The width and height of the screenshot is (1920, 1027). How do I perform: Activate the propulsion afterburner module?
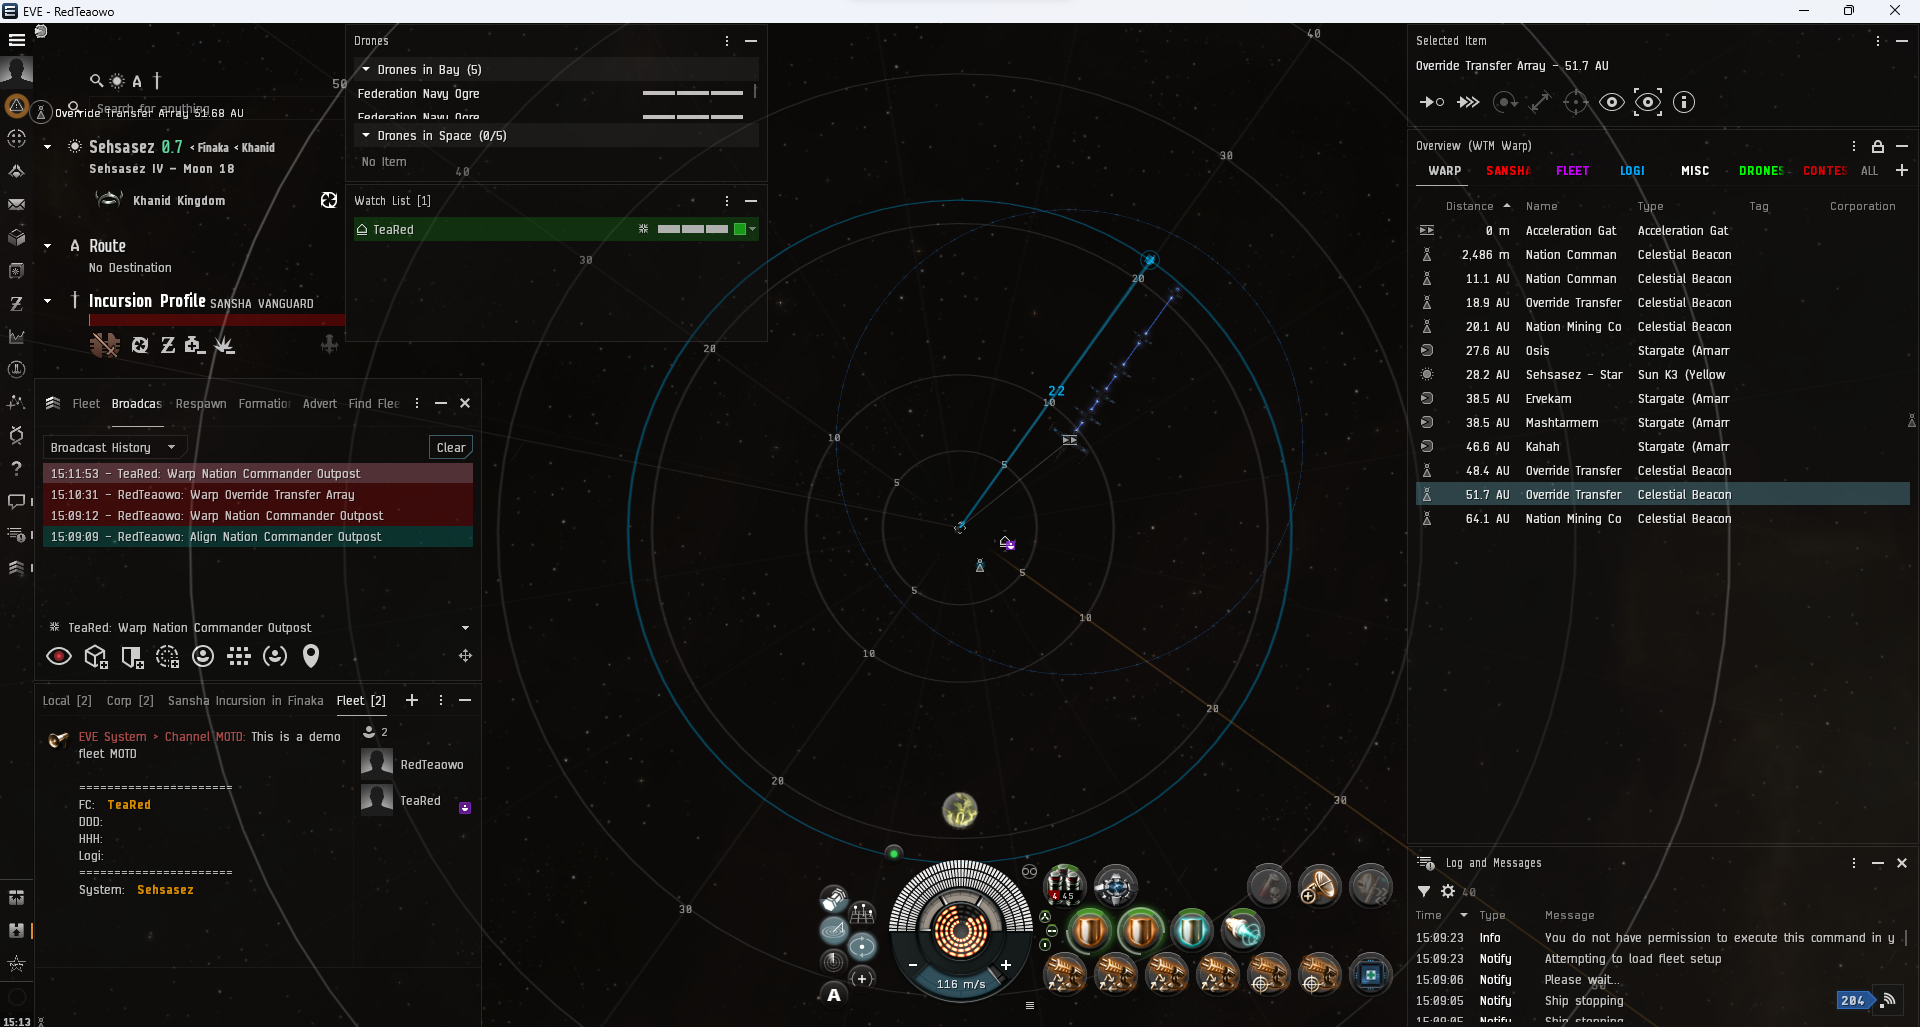pyautogui.click(x=1243, y=931)
